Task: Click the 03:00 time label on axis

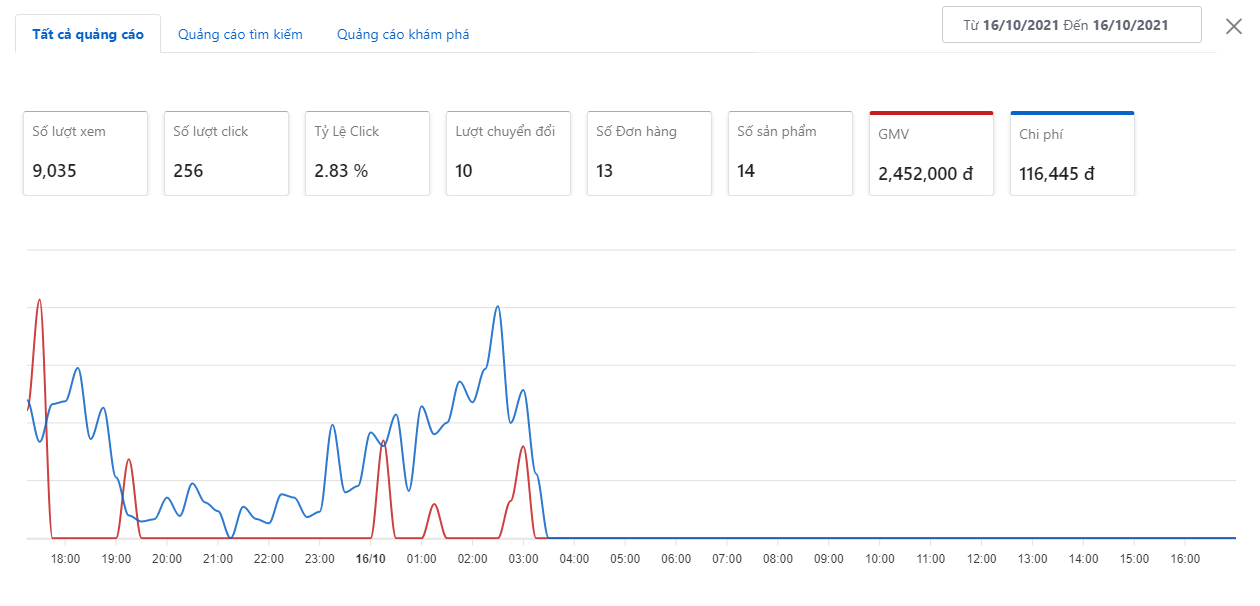Action: 523,559
